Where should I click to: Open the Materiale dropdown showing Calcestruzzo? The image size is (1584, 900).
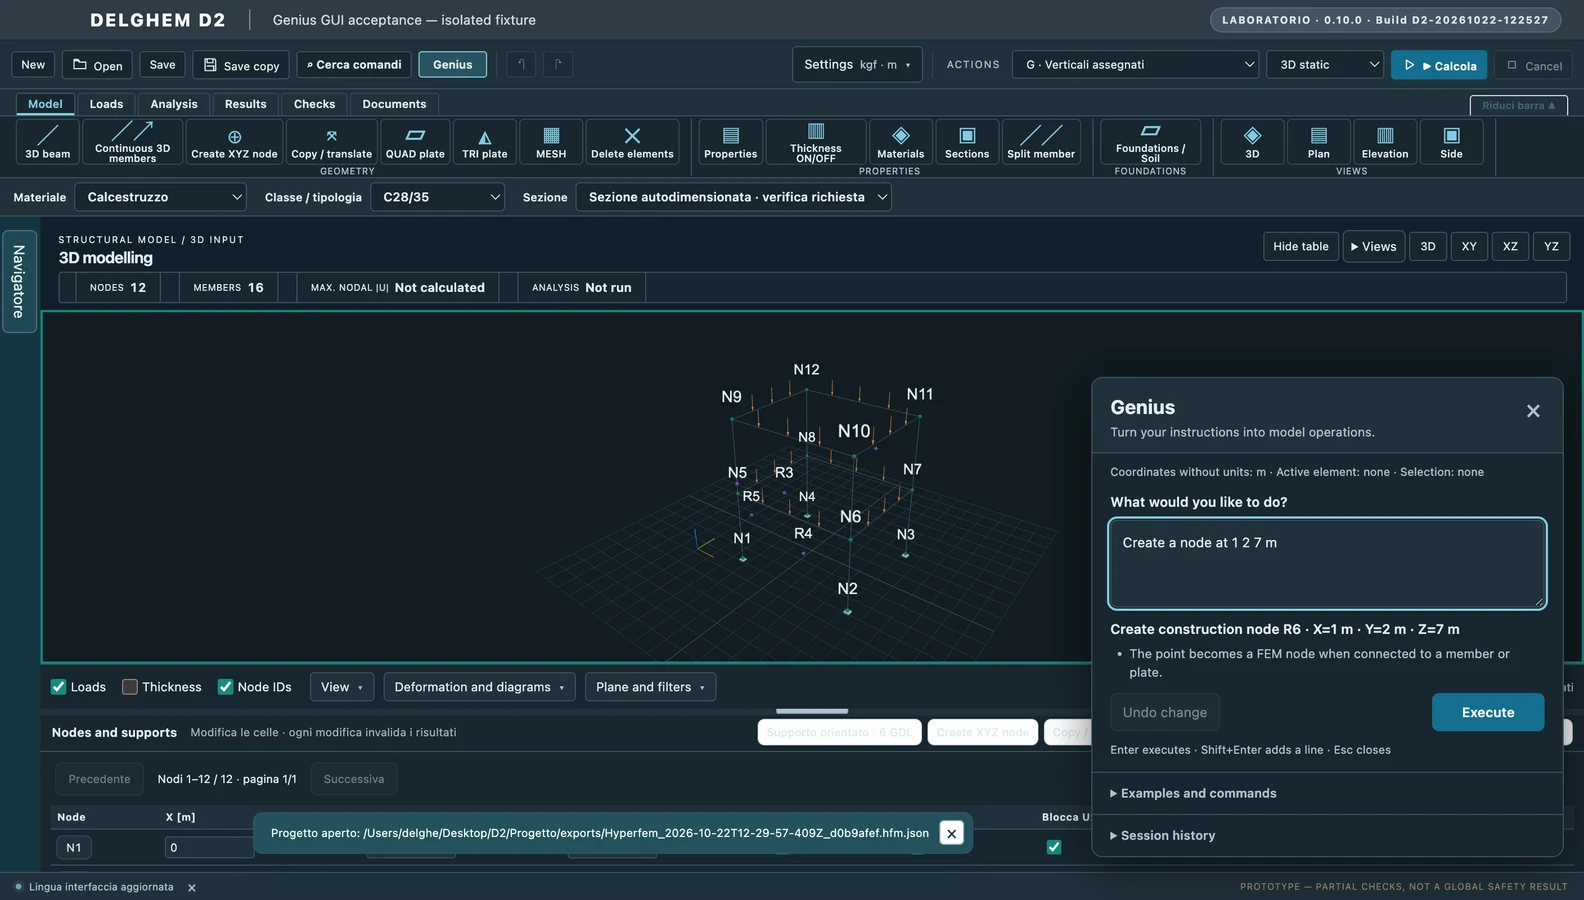(160, 197)
